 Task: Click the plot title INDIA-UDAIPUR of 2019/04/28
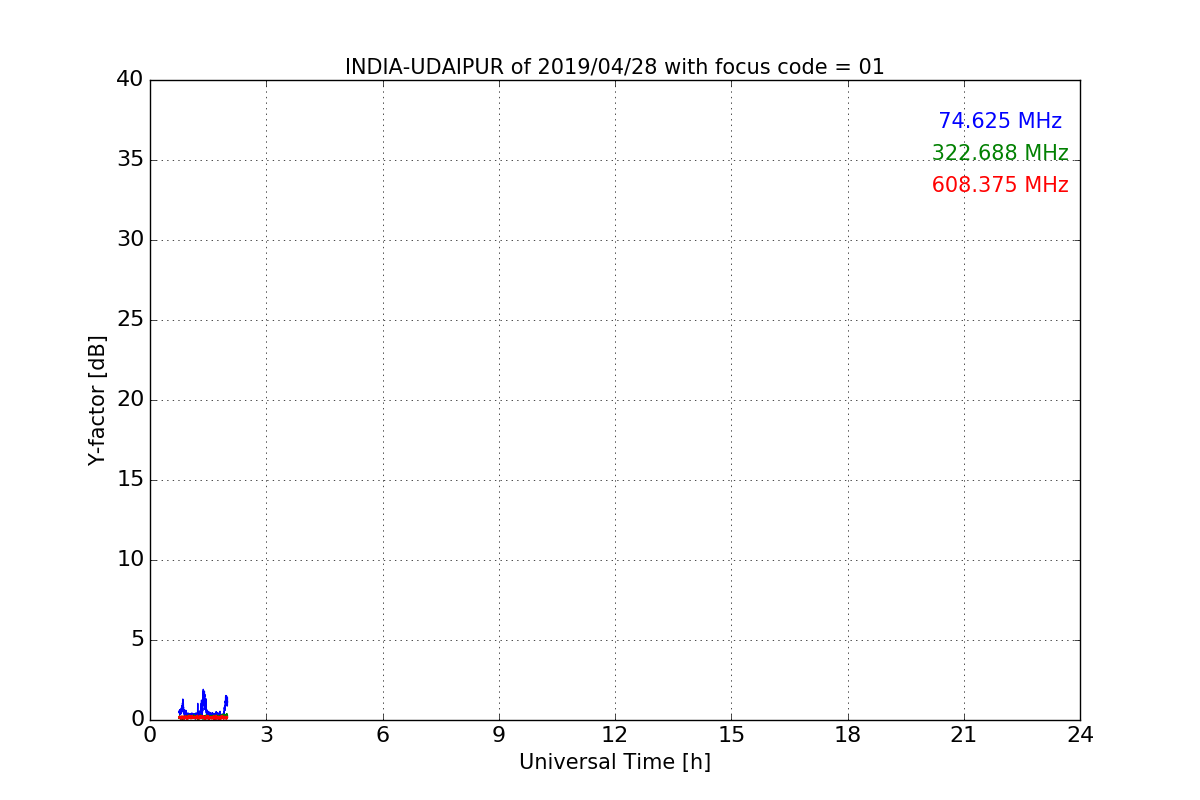tap(614, 67)
